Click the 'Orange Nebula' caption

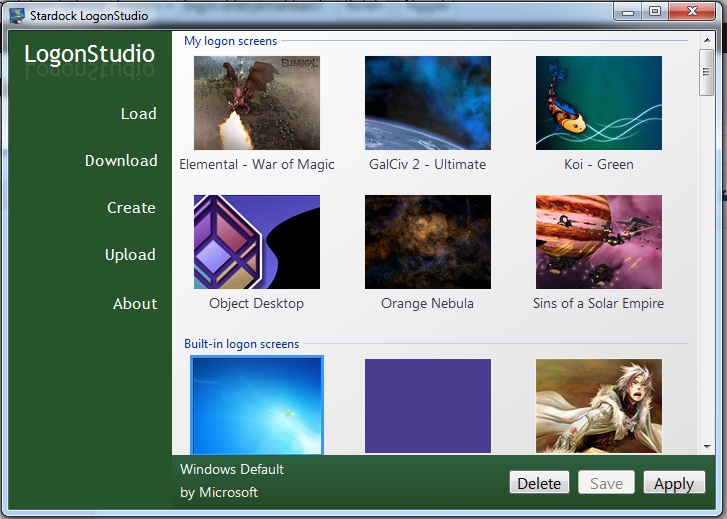(x=427, y=303)
